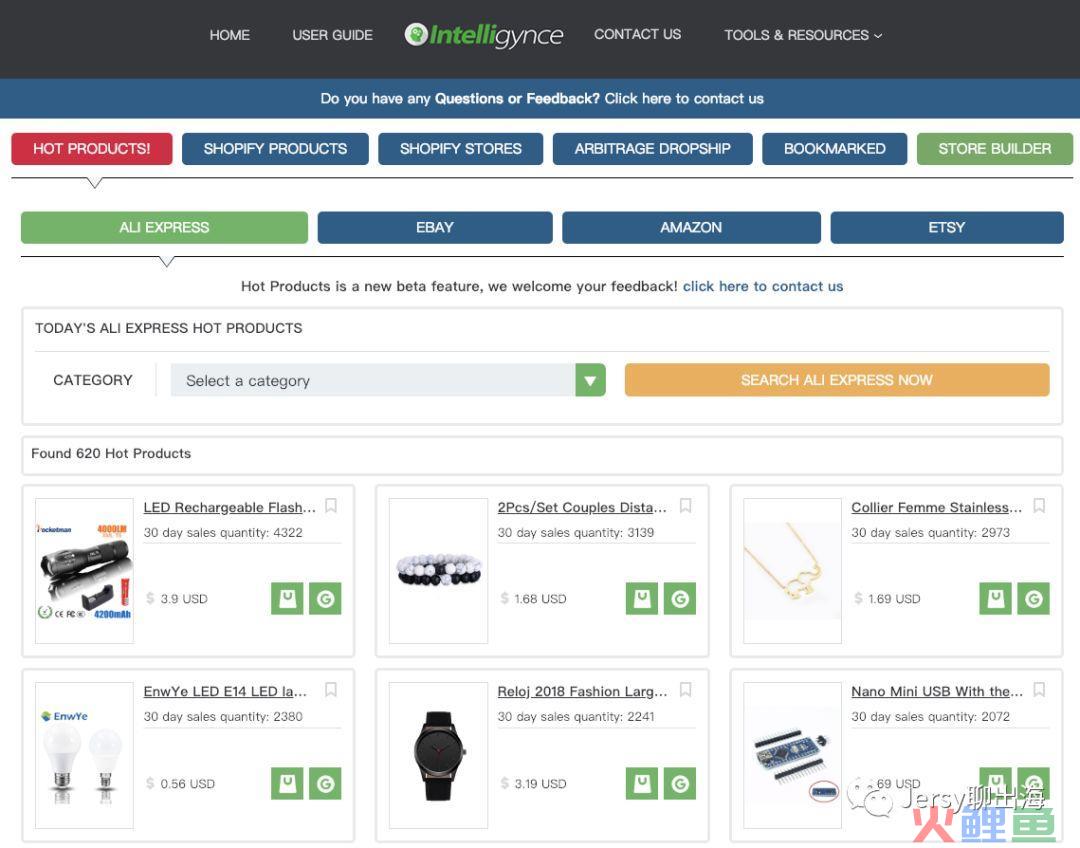The height and width of the screenshot is (848, 1080).
Task: Click shopping bag icon for 2Pcs/Set Couples product
Action: point(642,599)
